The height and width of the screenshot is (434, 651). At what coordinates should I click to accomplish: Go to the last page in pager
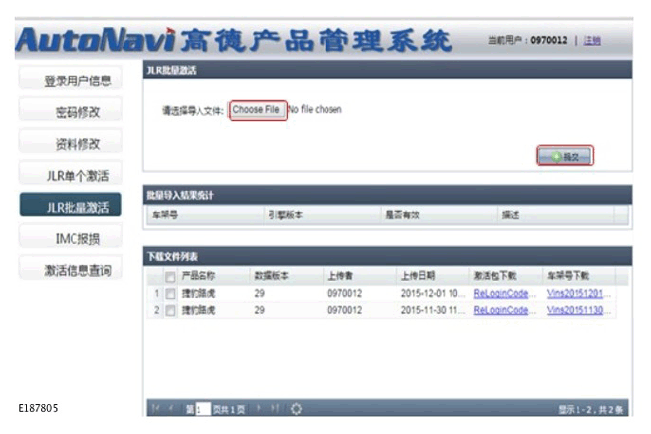[x=275, y=409]
